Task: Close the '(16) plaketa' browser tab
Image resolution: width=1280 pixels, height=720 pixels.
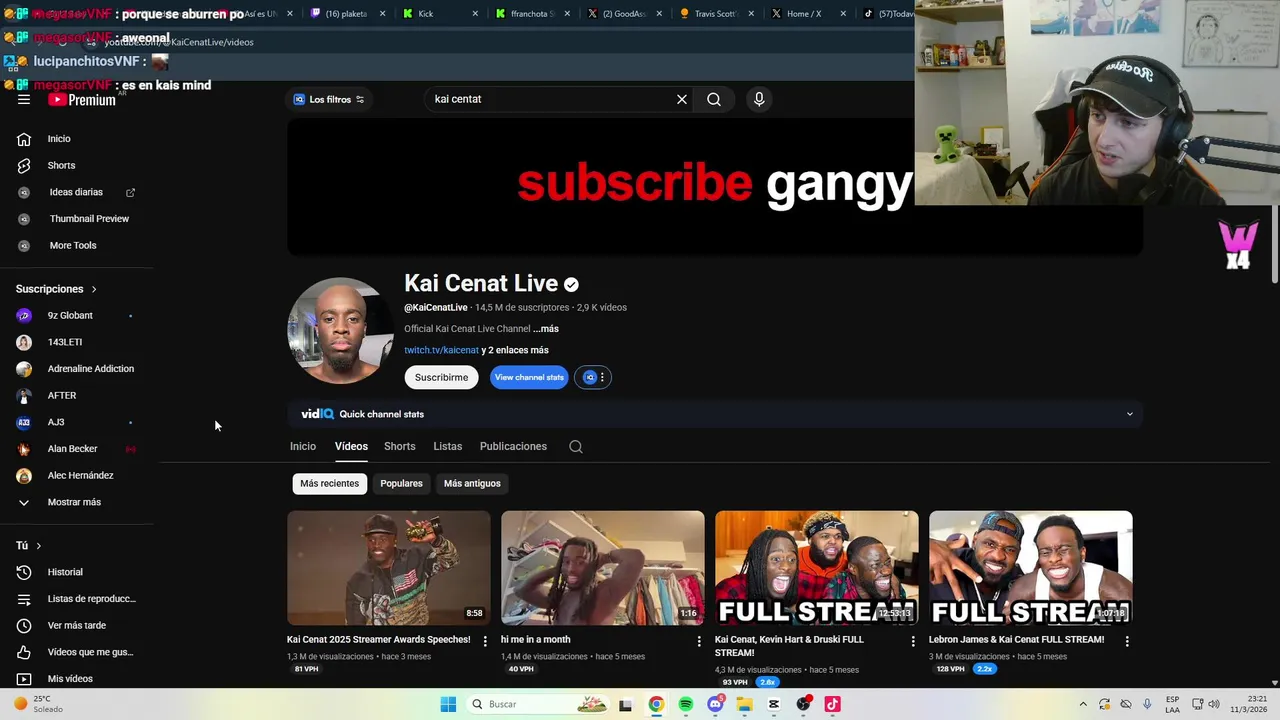Action: click(382, 14)
